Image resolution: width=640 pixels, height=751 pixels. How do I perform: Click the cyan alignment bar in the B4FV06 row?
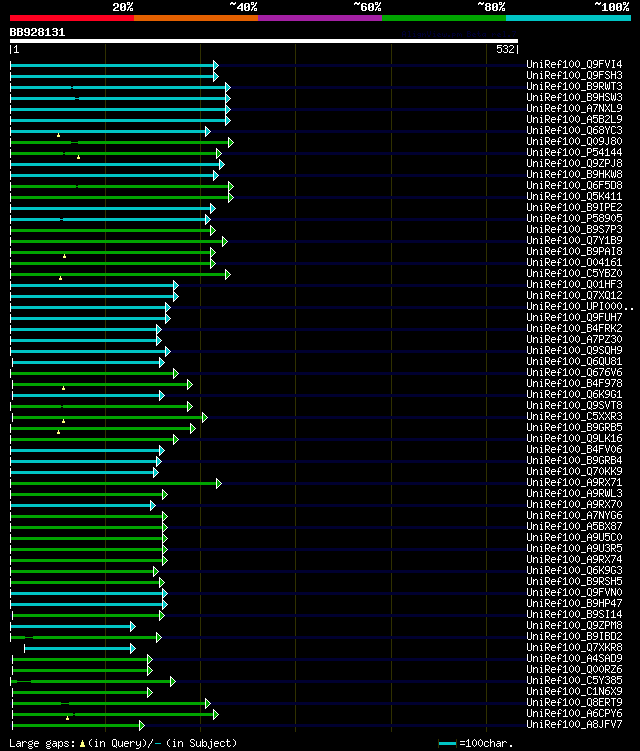[x=87, y=451]
